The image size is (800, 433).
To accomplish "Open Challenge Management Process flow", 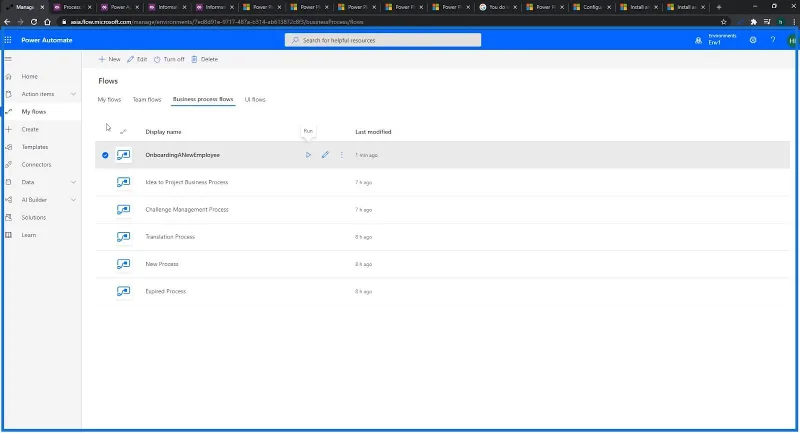I will (x=187, y=210).
